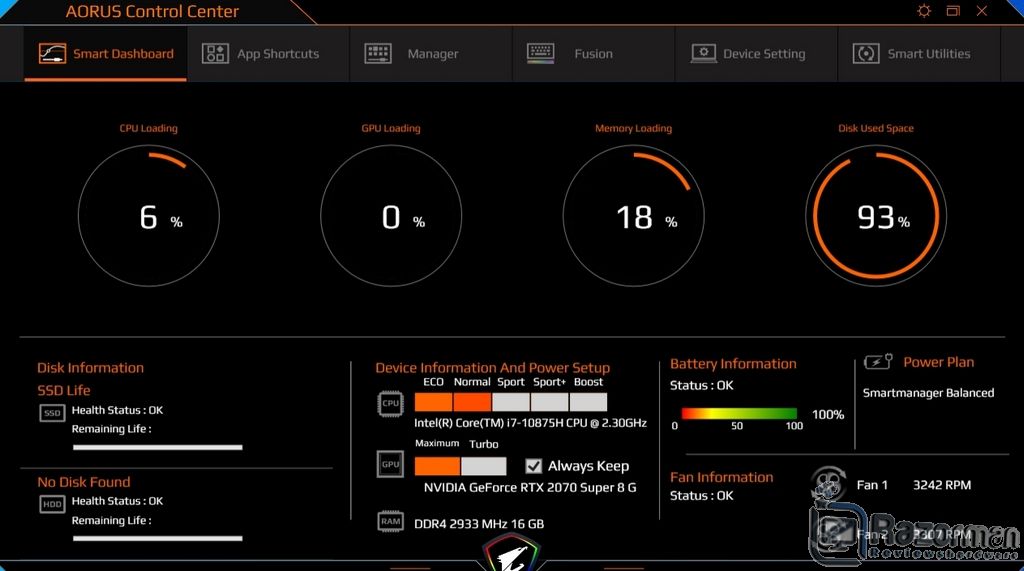Click the battery 100% value

(x=827, y=414)
